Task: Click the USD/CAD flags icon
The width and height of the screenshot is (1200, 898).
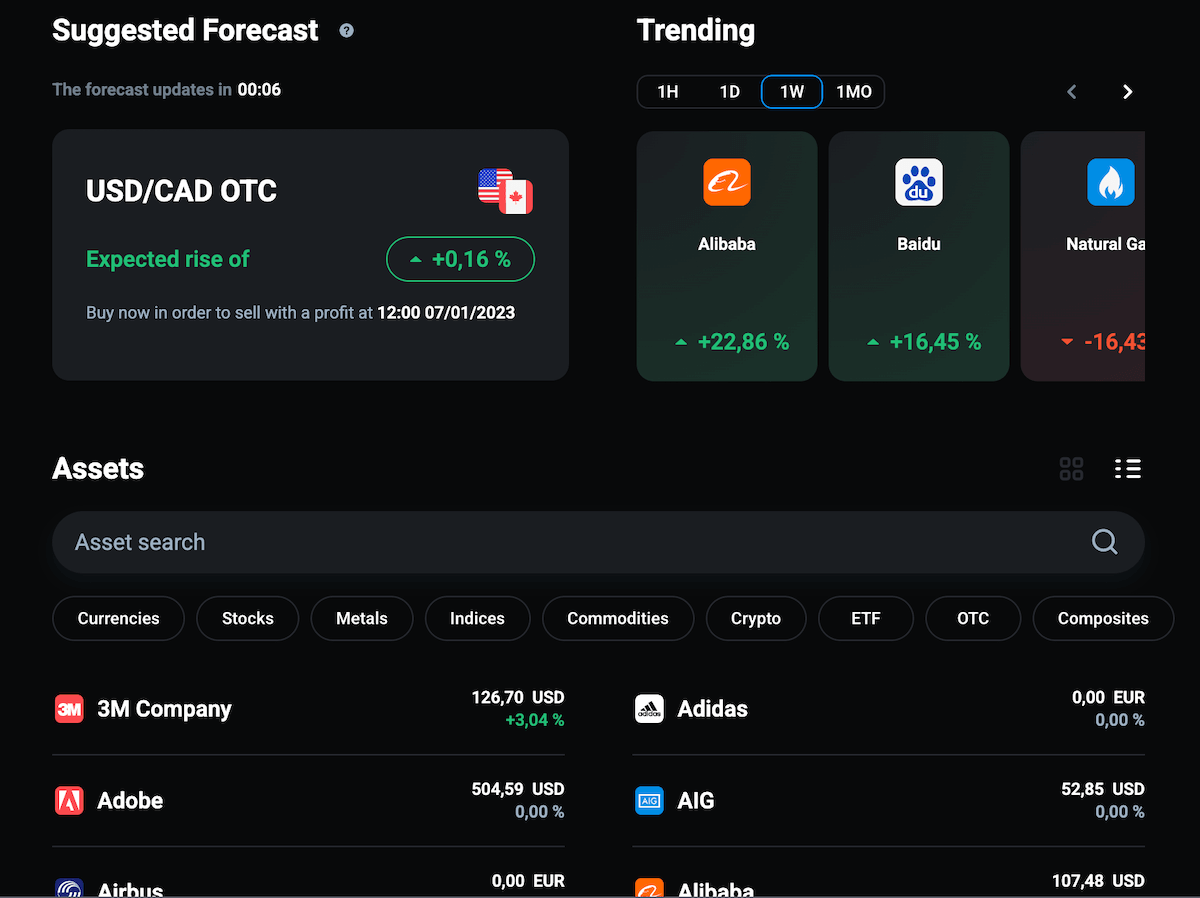Action: pyautogui.click(x=506, y=191)
